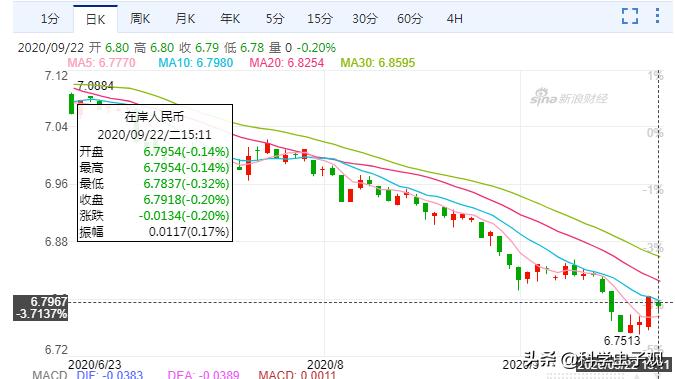Click the MA30 moving average label
Viewport: 675px width, 379px height.
click(x=378, y=63)
